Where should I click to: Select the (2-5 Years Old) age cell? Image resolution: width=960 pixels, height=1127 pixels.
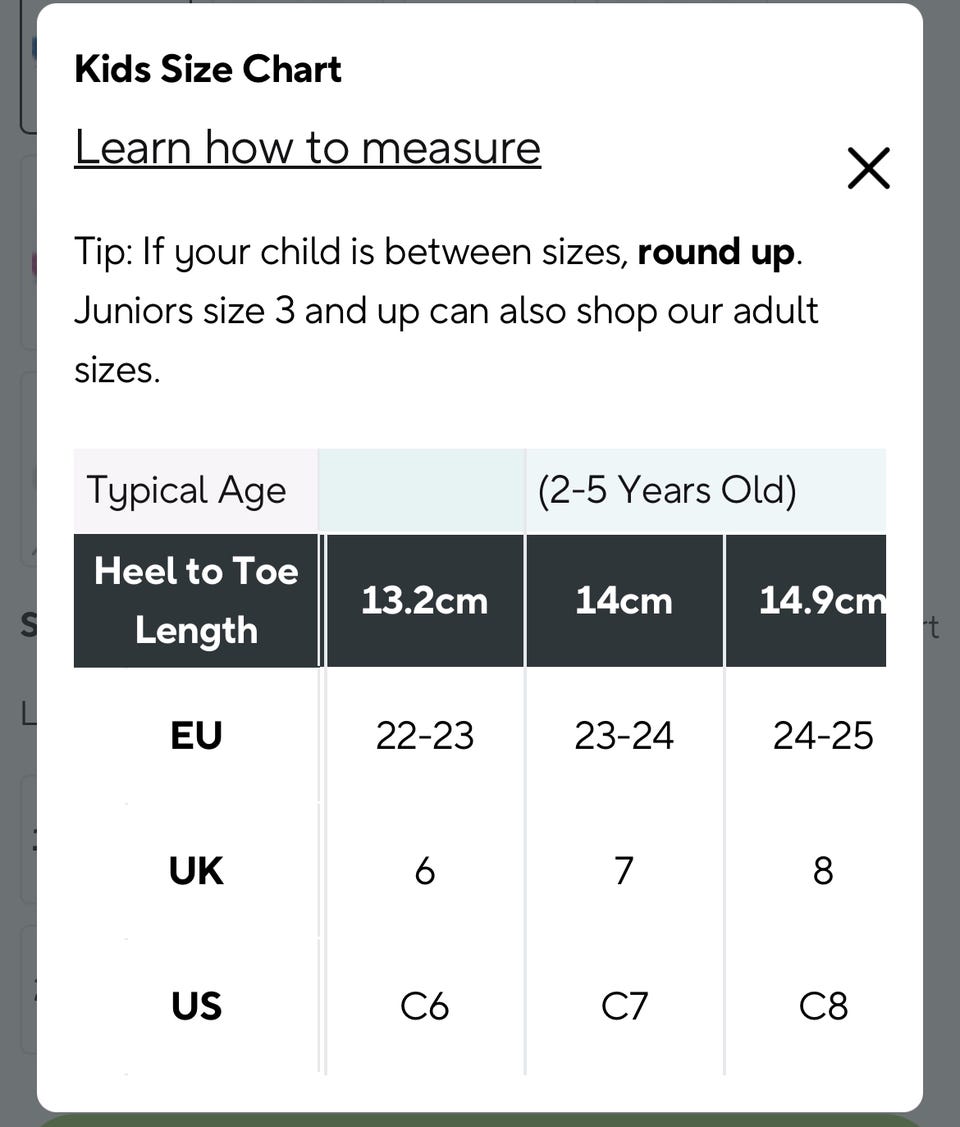coord(667,490)
